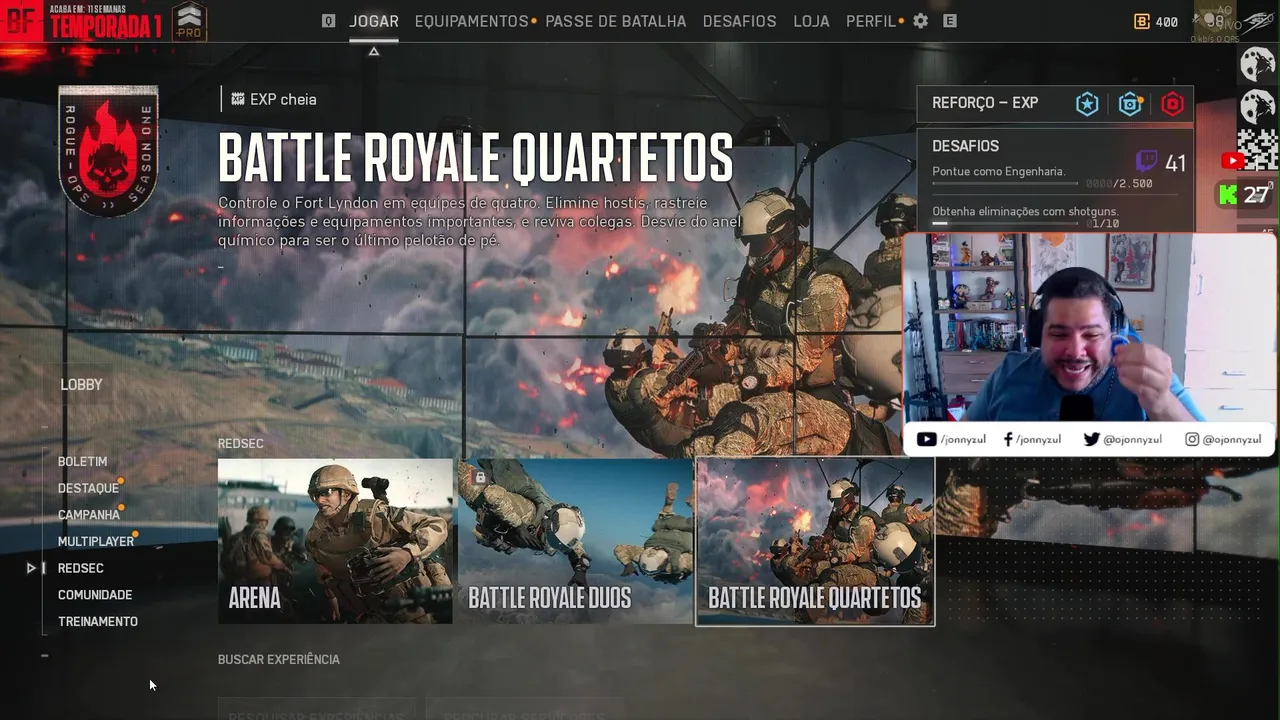Screen dimensions: 1280x720
Task: Choose the ARENA mode card
Action: pyautogui.click(x=335, y=541)
